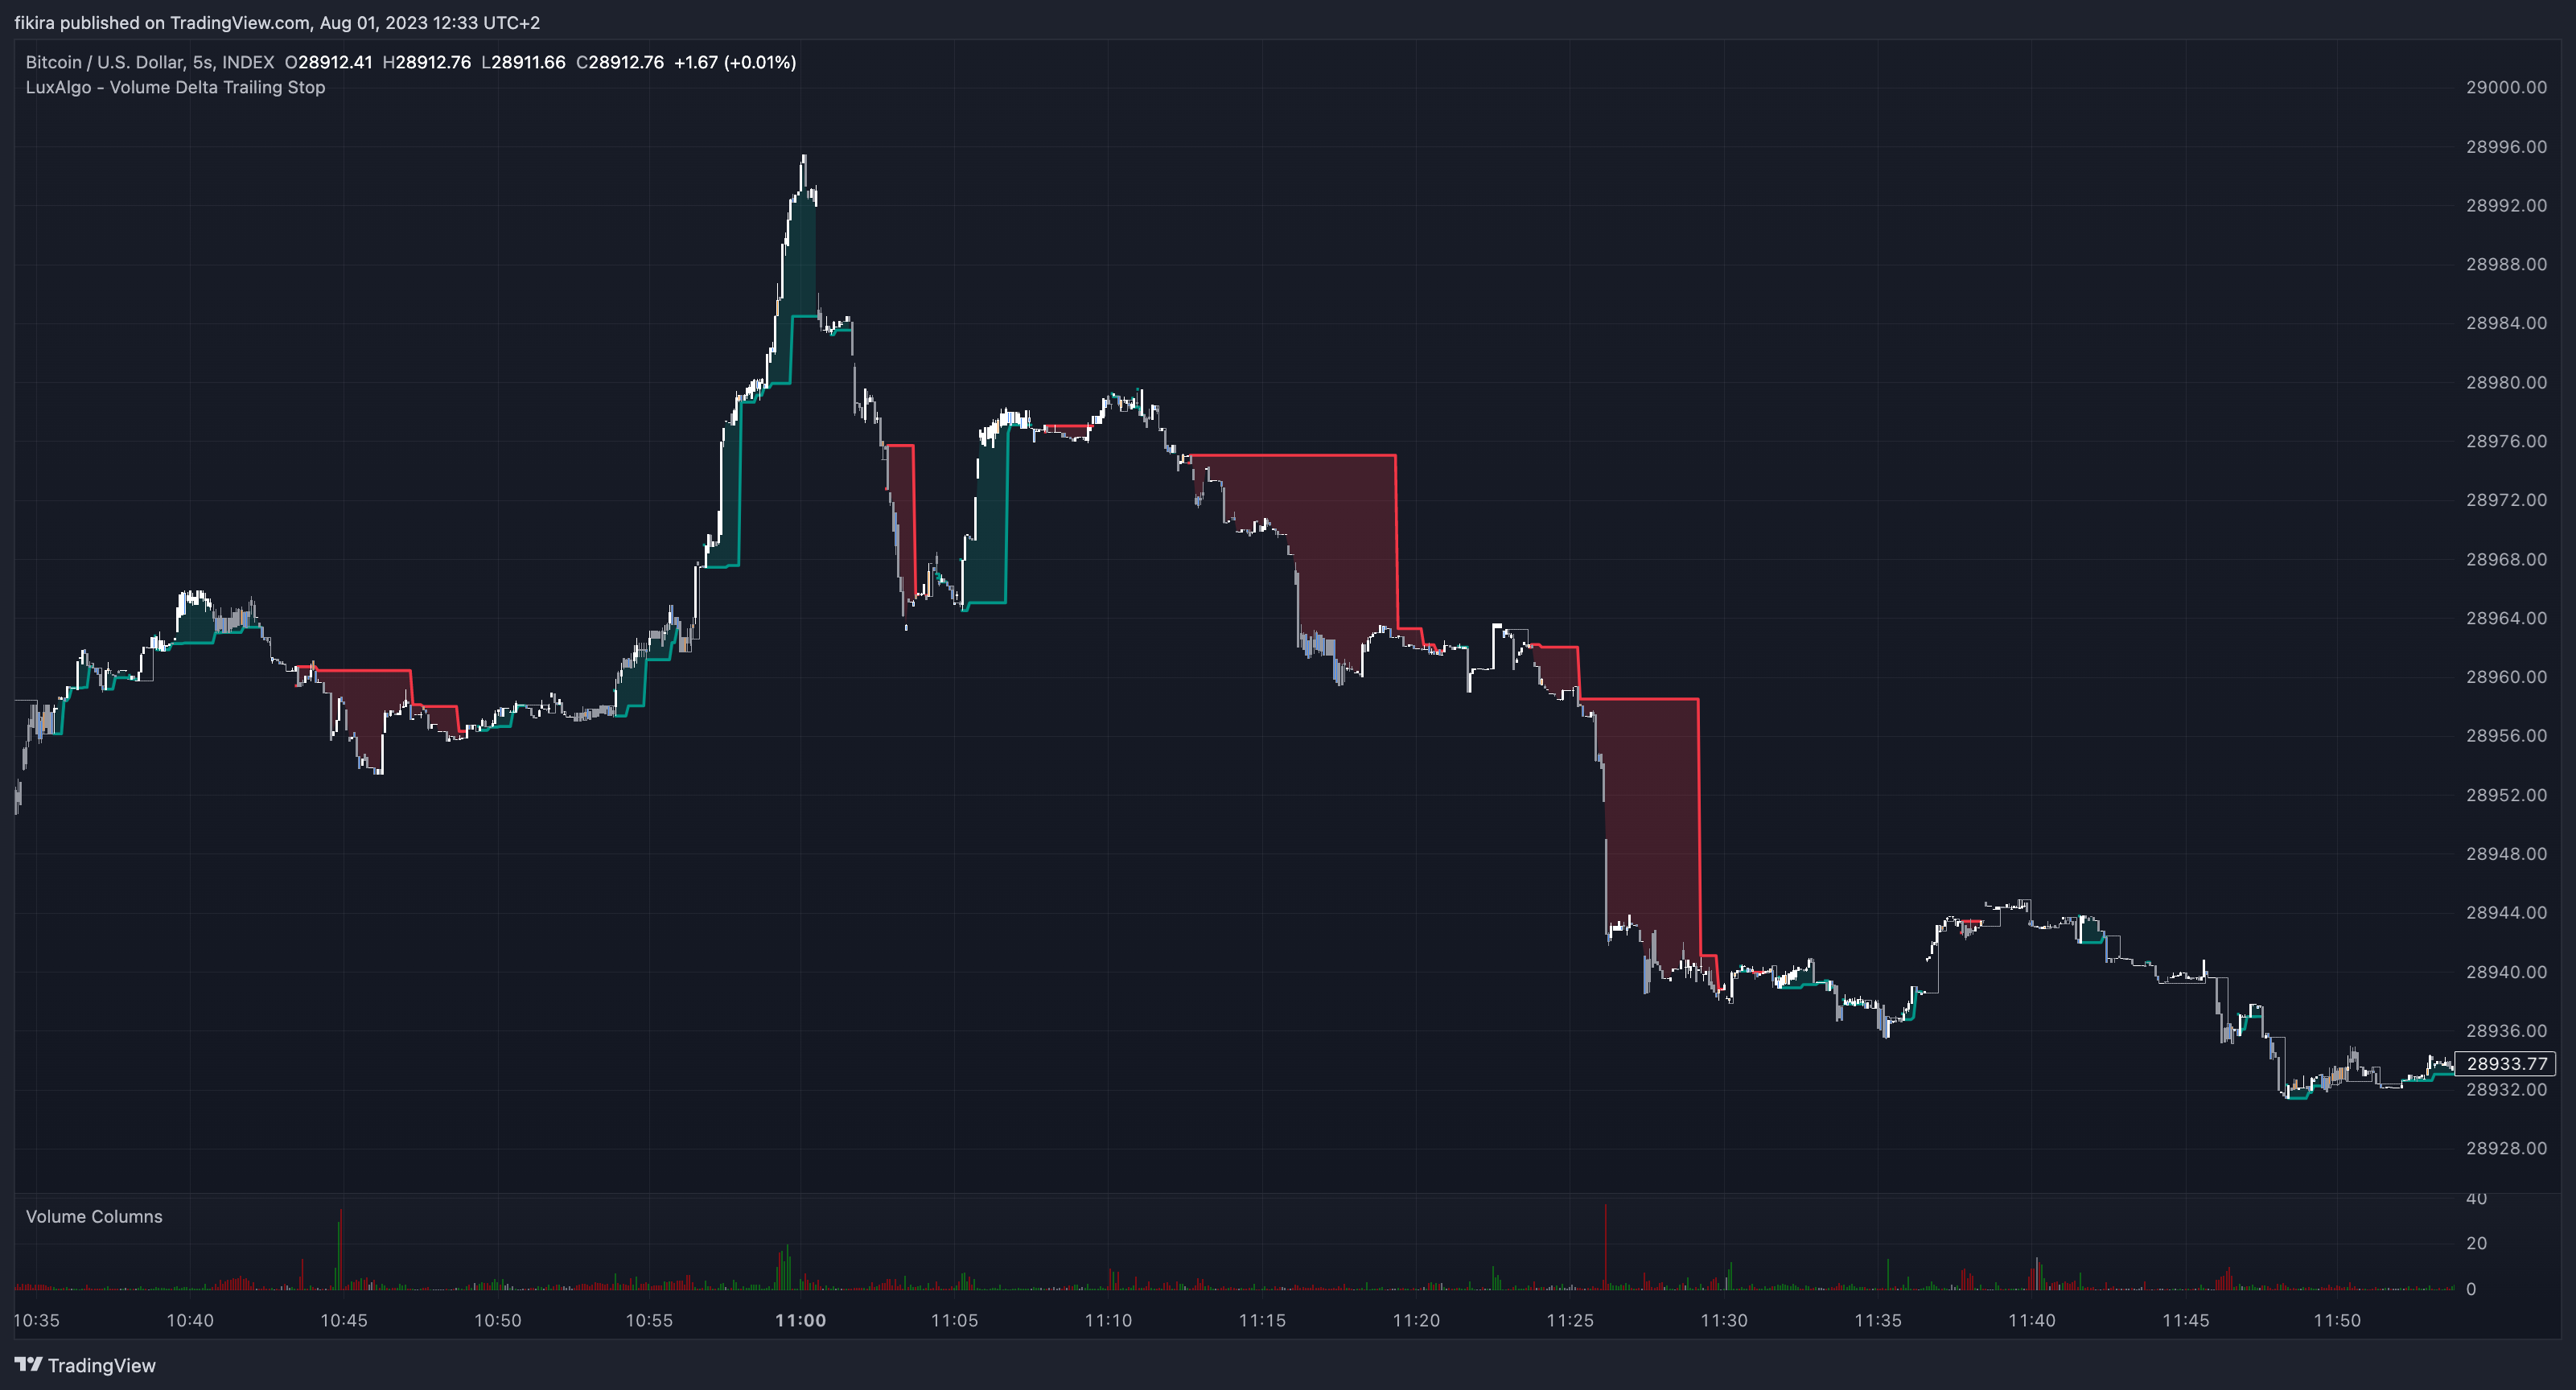Screen dimensions: 2576x1390
Task: Click the change value +1.67 (+0.01%)
Action: pyautogui.click(x=735, y=62)
